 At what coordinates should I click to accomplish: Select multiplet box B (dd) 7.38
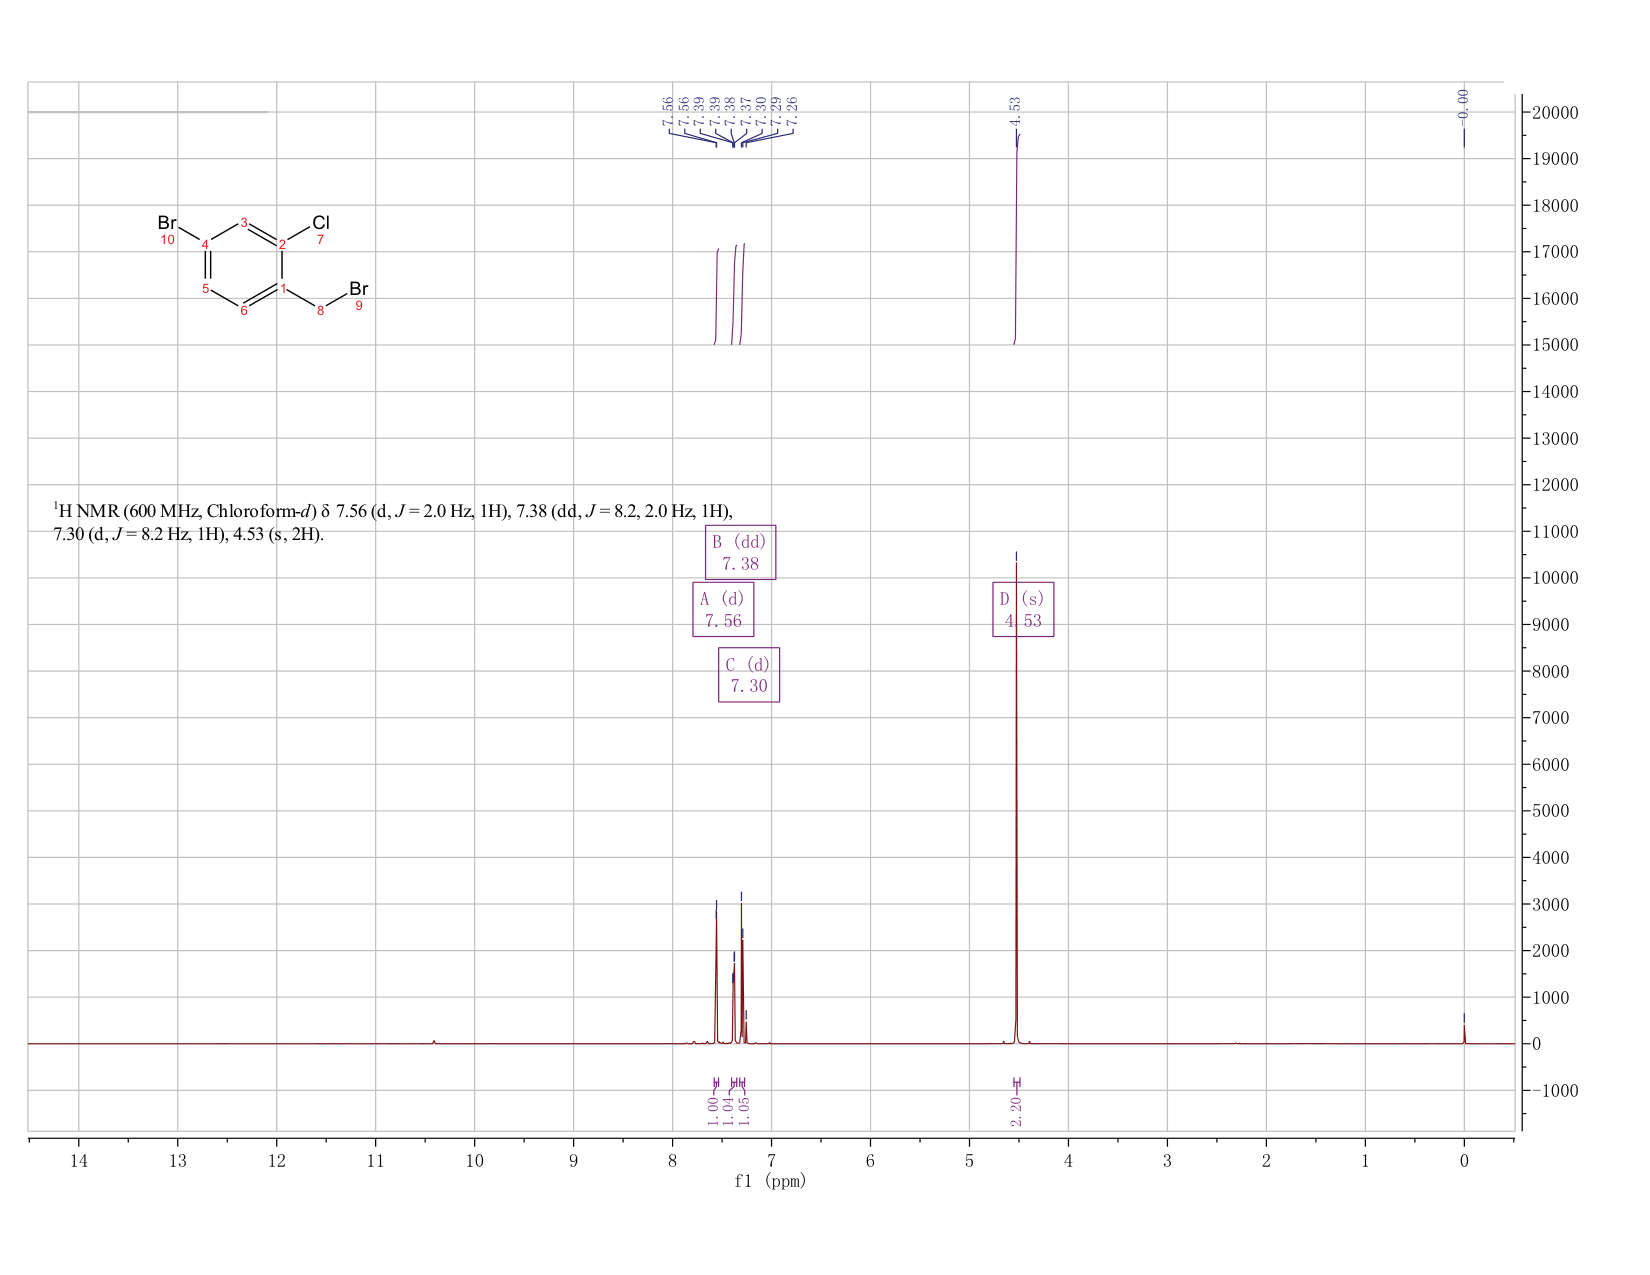click(x=740, y=552)
